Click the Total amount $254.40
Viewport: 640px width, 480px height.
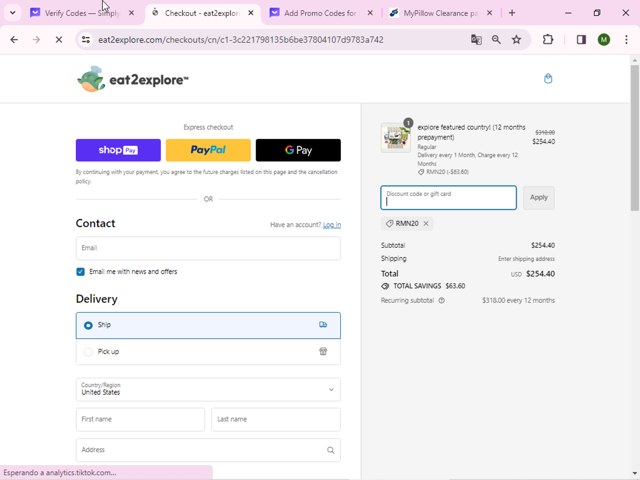[540, 274]
